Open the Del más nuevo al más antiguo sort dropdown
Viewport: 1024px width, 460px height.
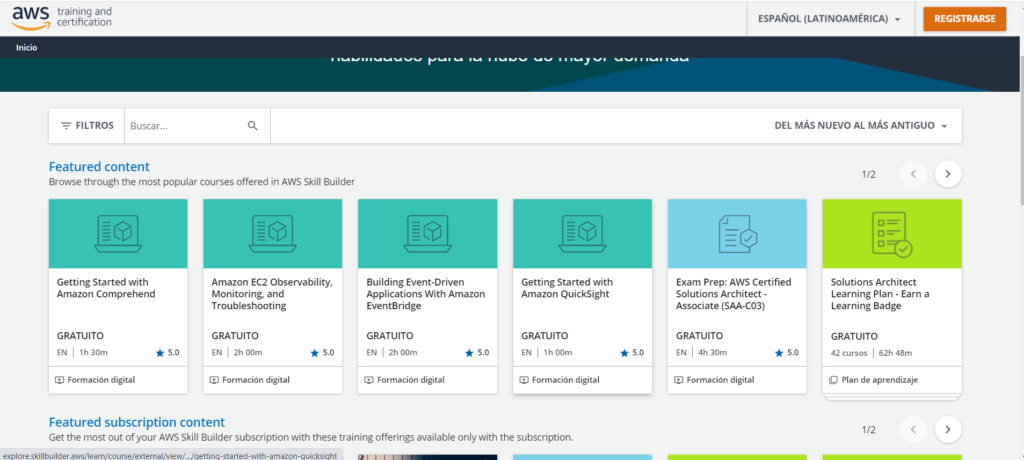pyautogui.click(x=860, y=126)
